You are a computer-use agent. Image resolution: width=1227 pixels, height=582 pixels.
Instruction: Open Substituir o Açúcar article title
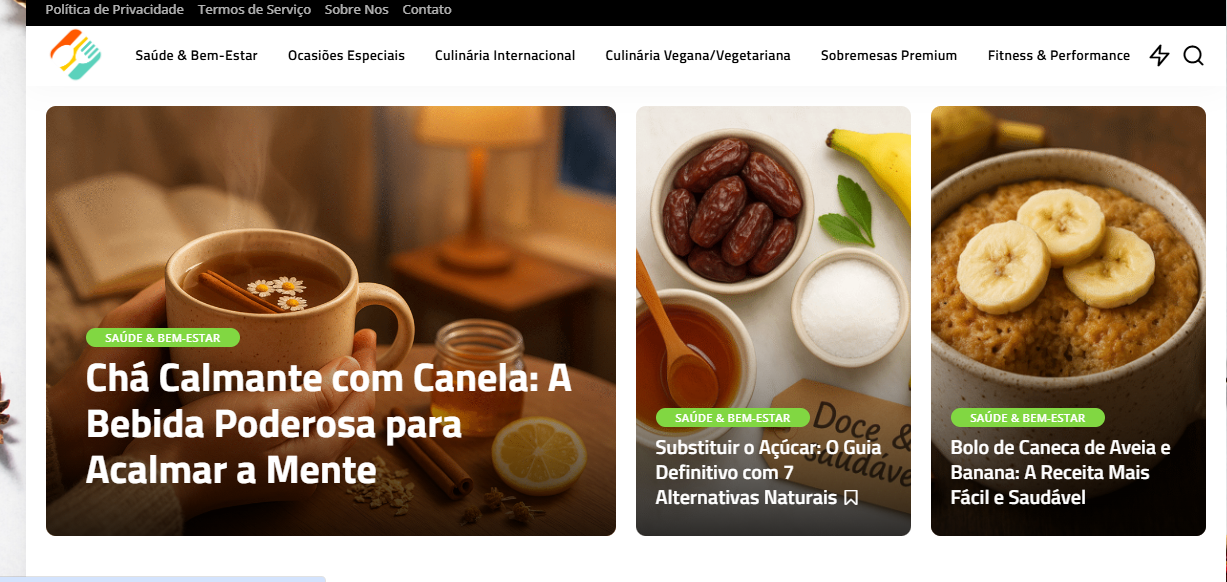768,472
